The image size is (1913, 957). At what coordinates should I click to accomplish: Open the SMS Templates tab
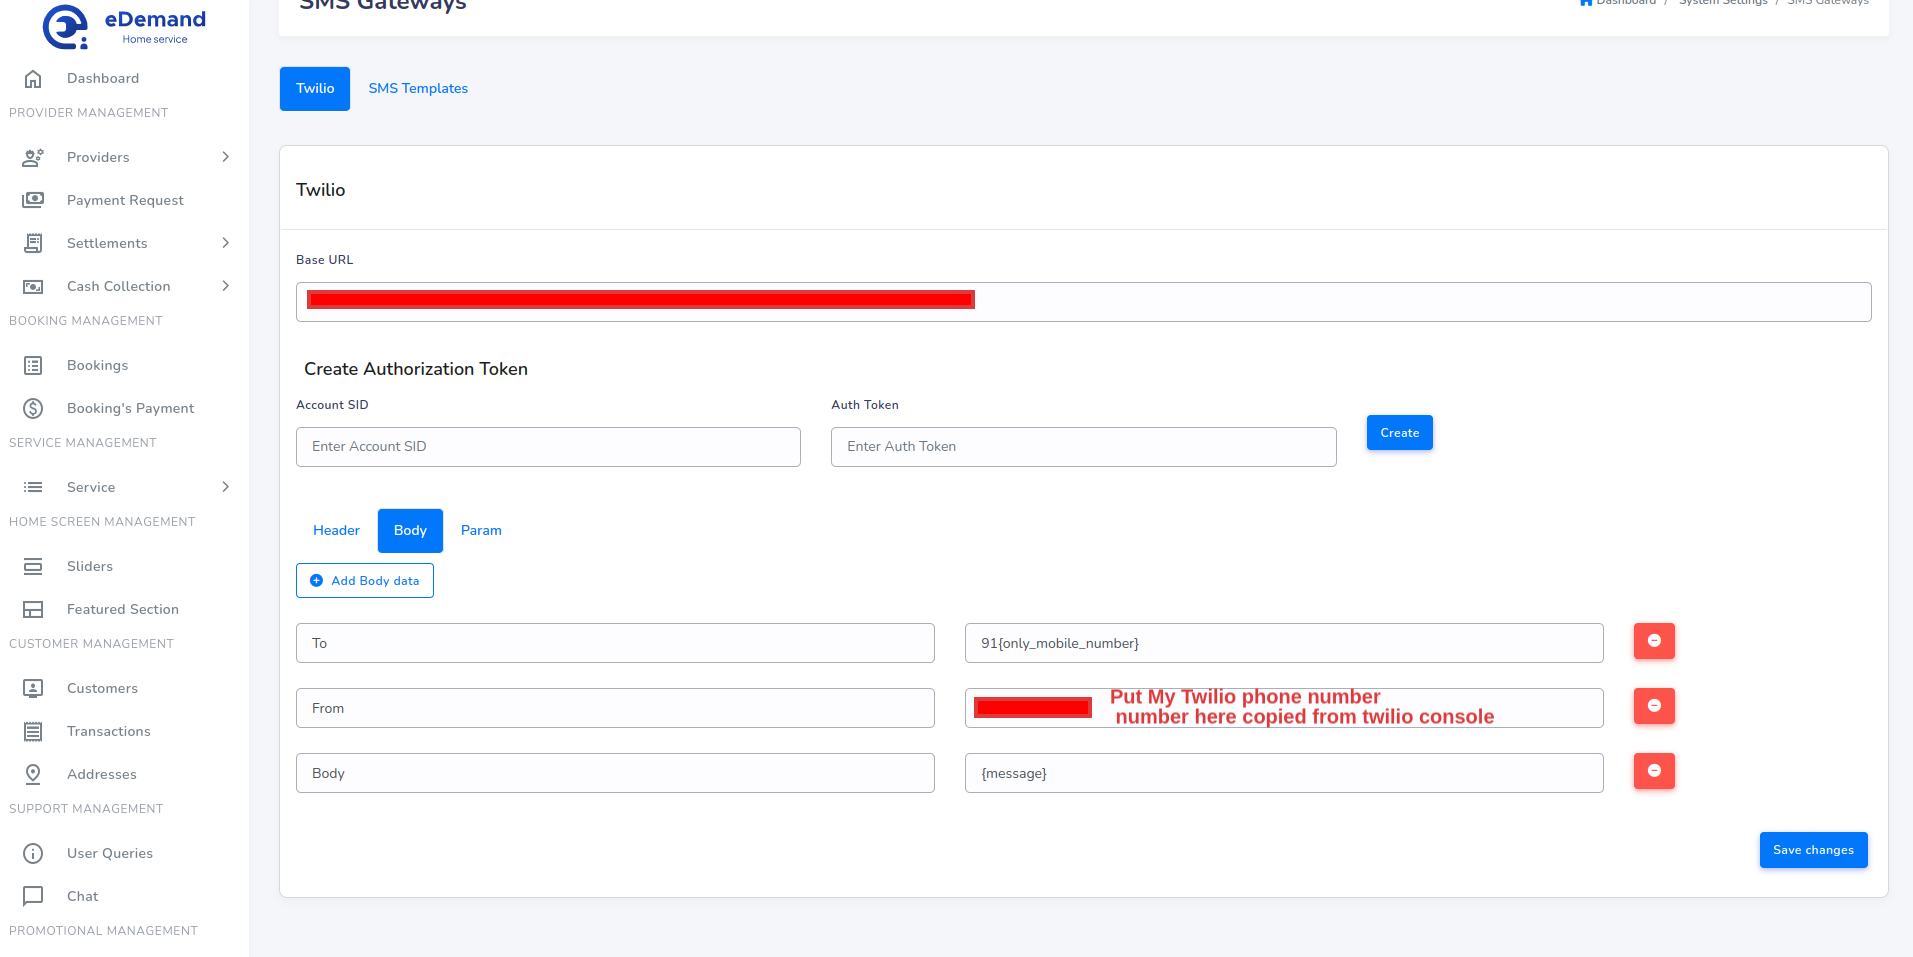coord(418,89)
